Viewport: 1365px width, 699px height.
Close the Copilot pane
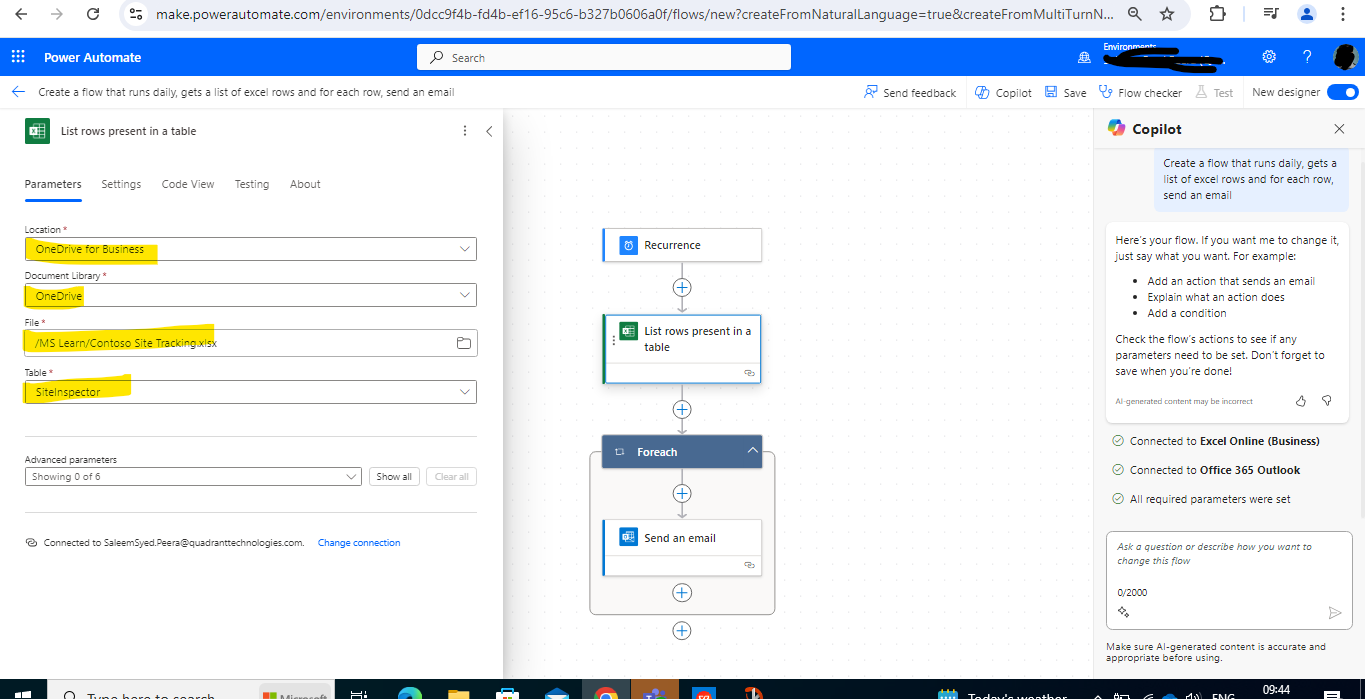[1339, 129]
